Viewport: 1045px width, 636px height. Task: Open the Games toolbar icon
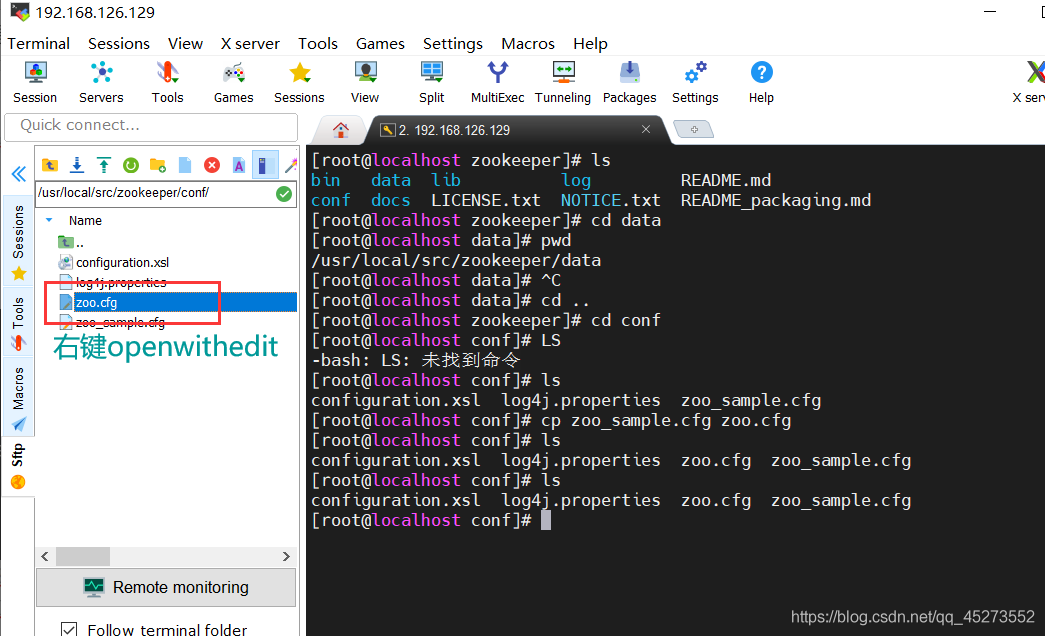(233, 82)
